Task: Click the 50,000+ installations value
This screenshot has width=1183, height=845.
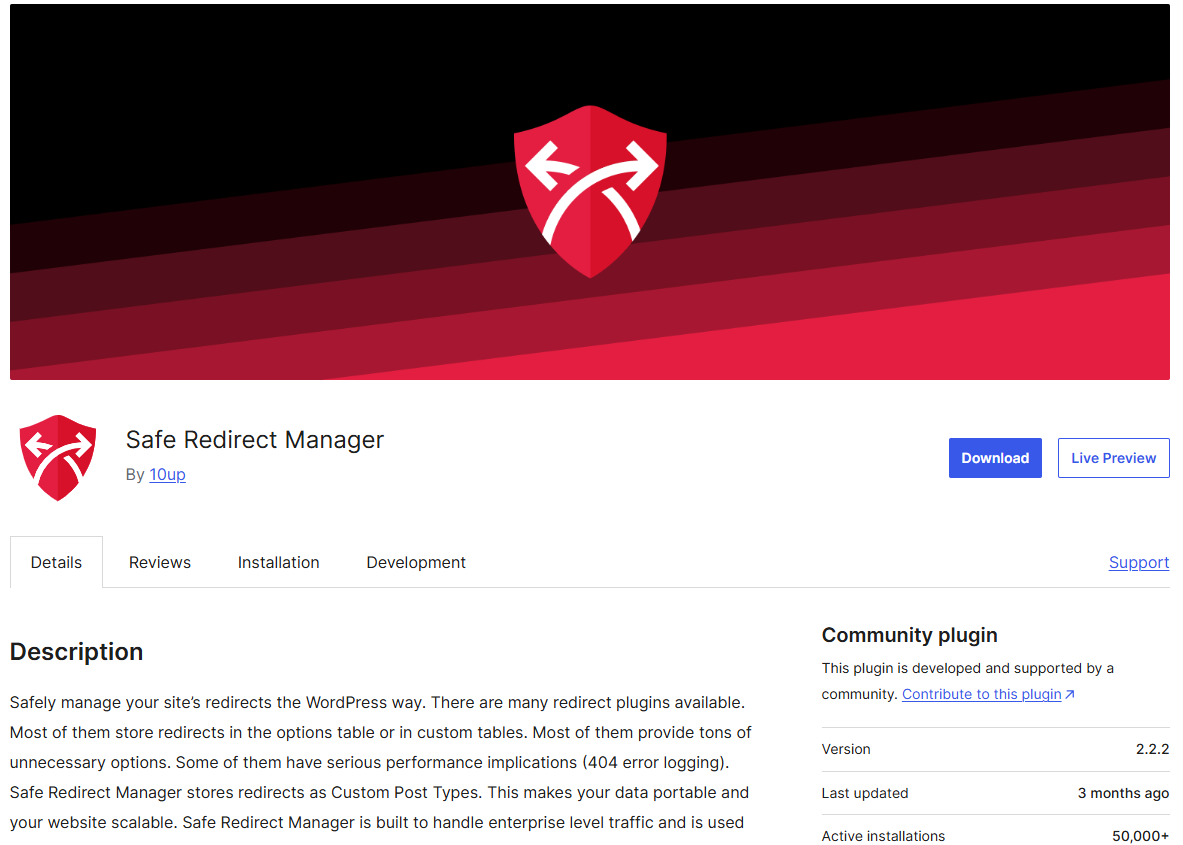Action: pos(1141,836)
